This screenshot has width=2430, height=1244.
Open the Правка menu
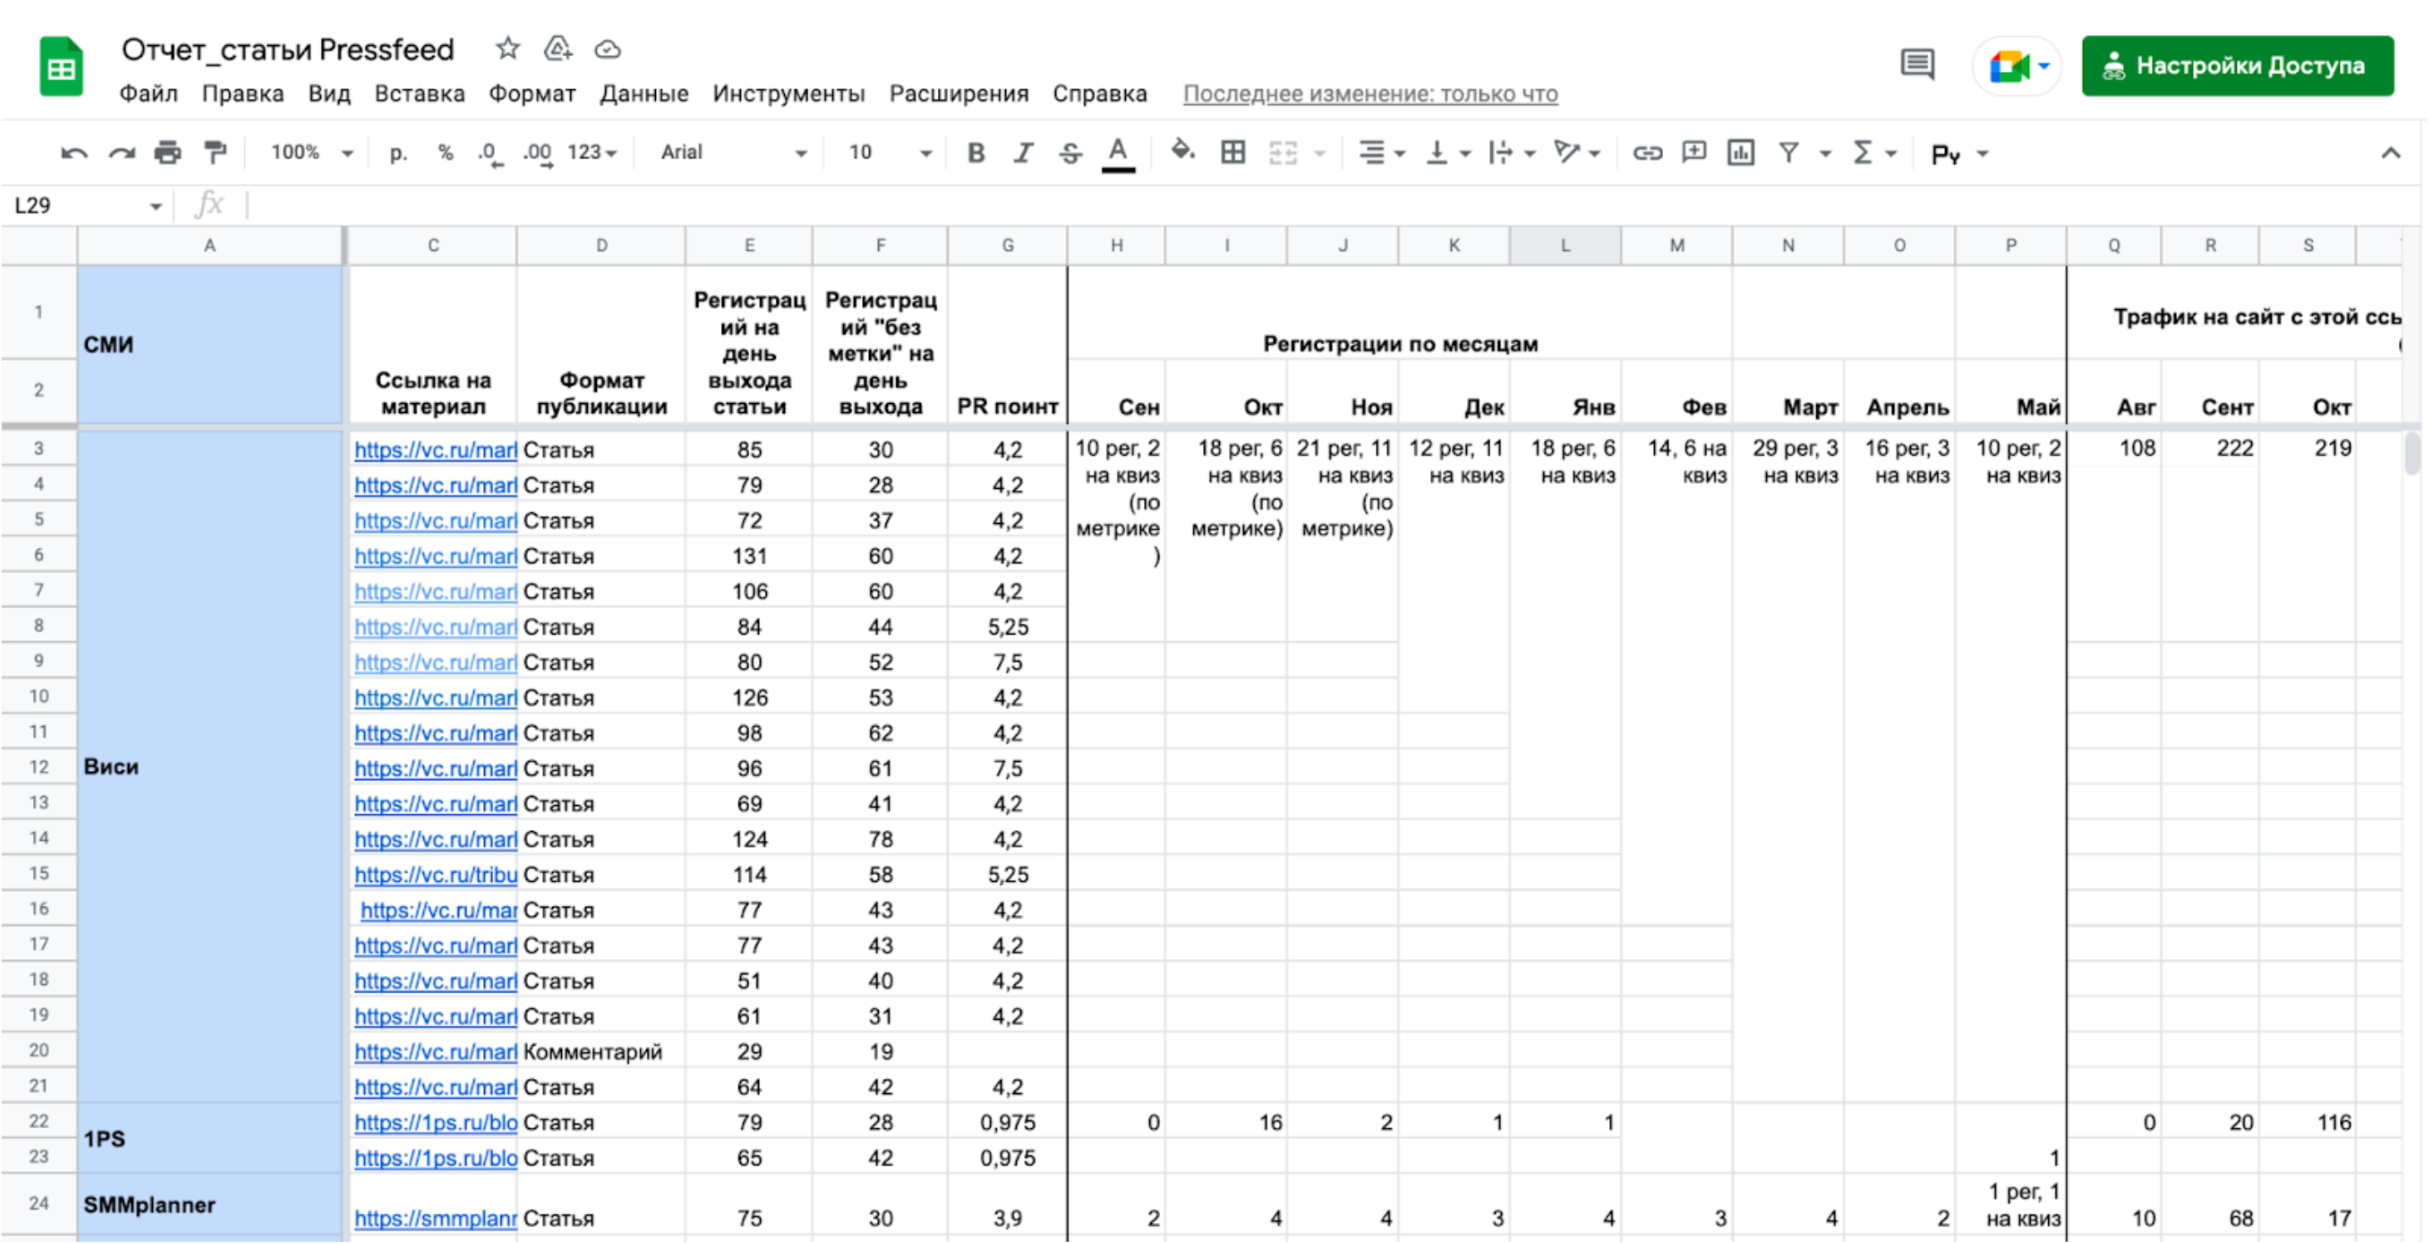coord(242,94)
